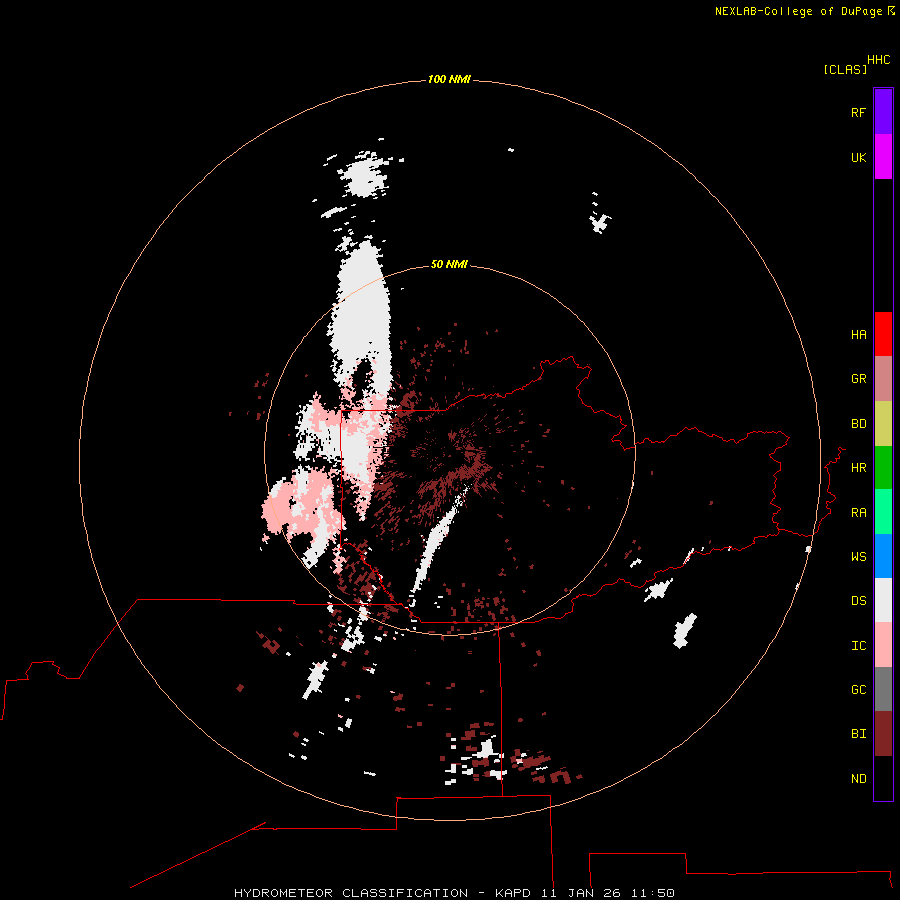
Task: Select the BD yellow legend block
Action: (x=883, y=424)
